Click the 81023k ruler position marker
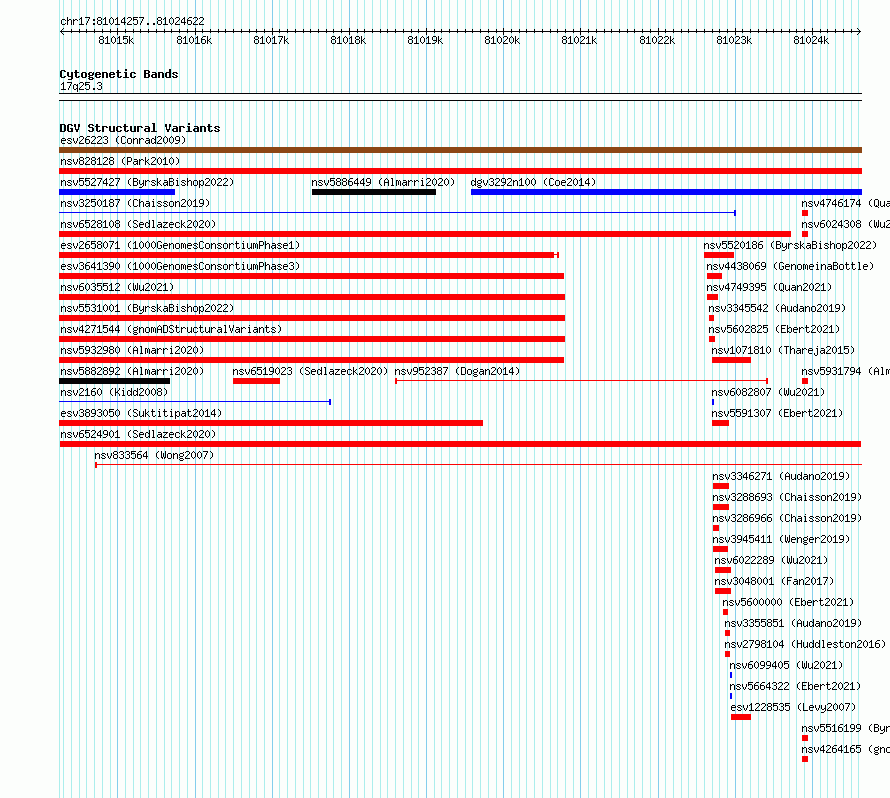The width and height of the screenshot is (890, 798). click(x=734, y=40)
